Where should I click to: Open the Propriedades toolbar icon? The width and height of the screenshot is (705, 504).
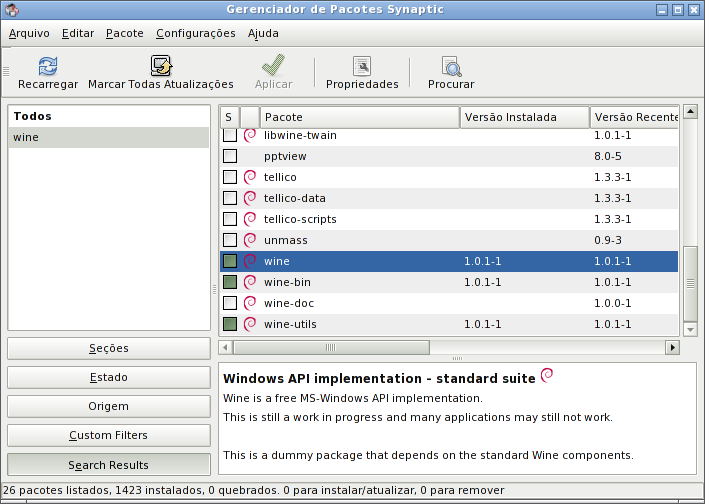(x=362, y=66)
